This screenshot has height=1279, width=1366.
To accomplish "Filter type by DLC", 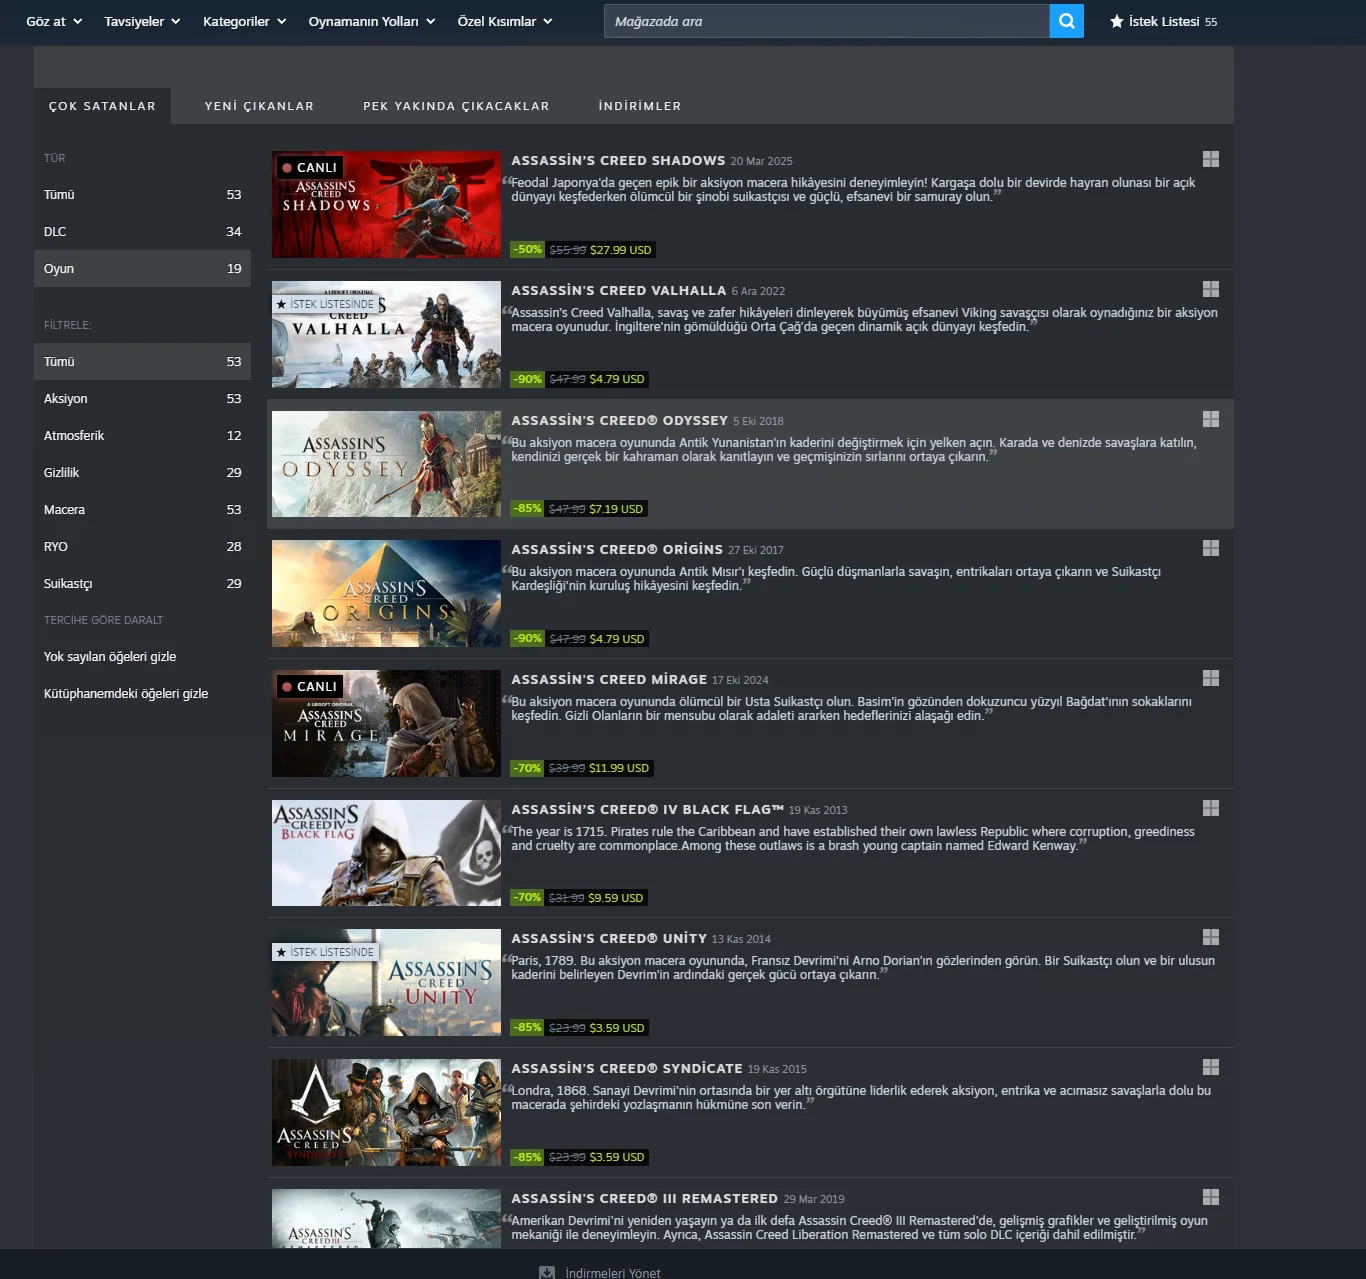I will [x=142, y=232].
